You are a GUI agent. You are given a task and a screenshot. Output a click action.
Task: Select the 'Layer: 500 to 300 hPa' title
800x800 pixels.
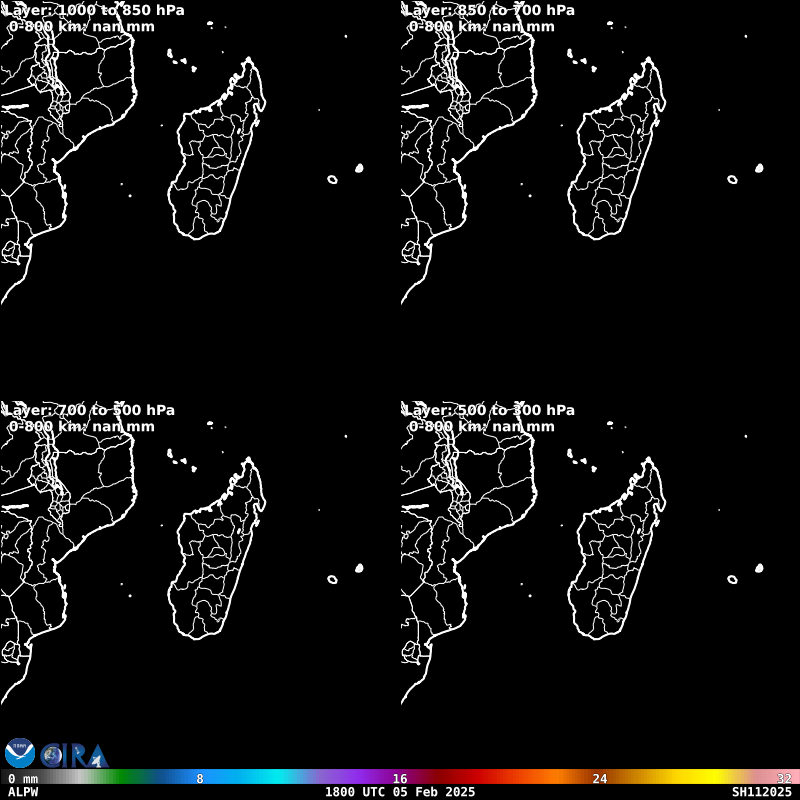(489, 410)
